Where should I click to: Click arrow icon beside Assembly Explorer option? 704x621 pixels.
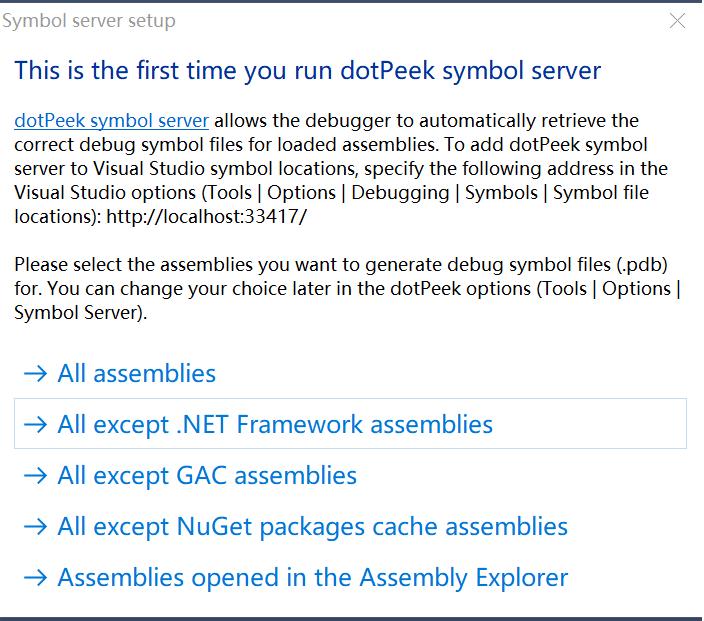[35, 578]
